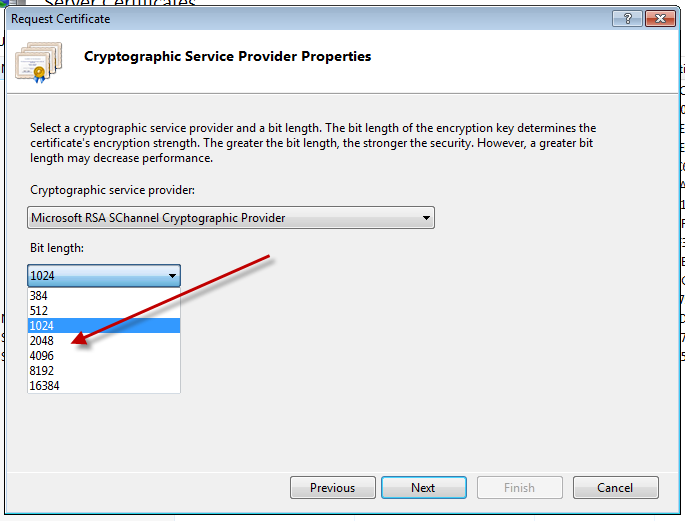The image size is (685, 521).
Task: Click the disabled Finish button
Action: pos(519,488)
